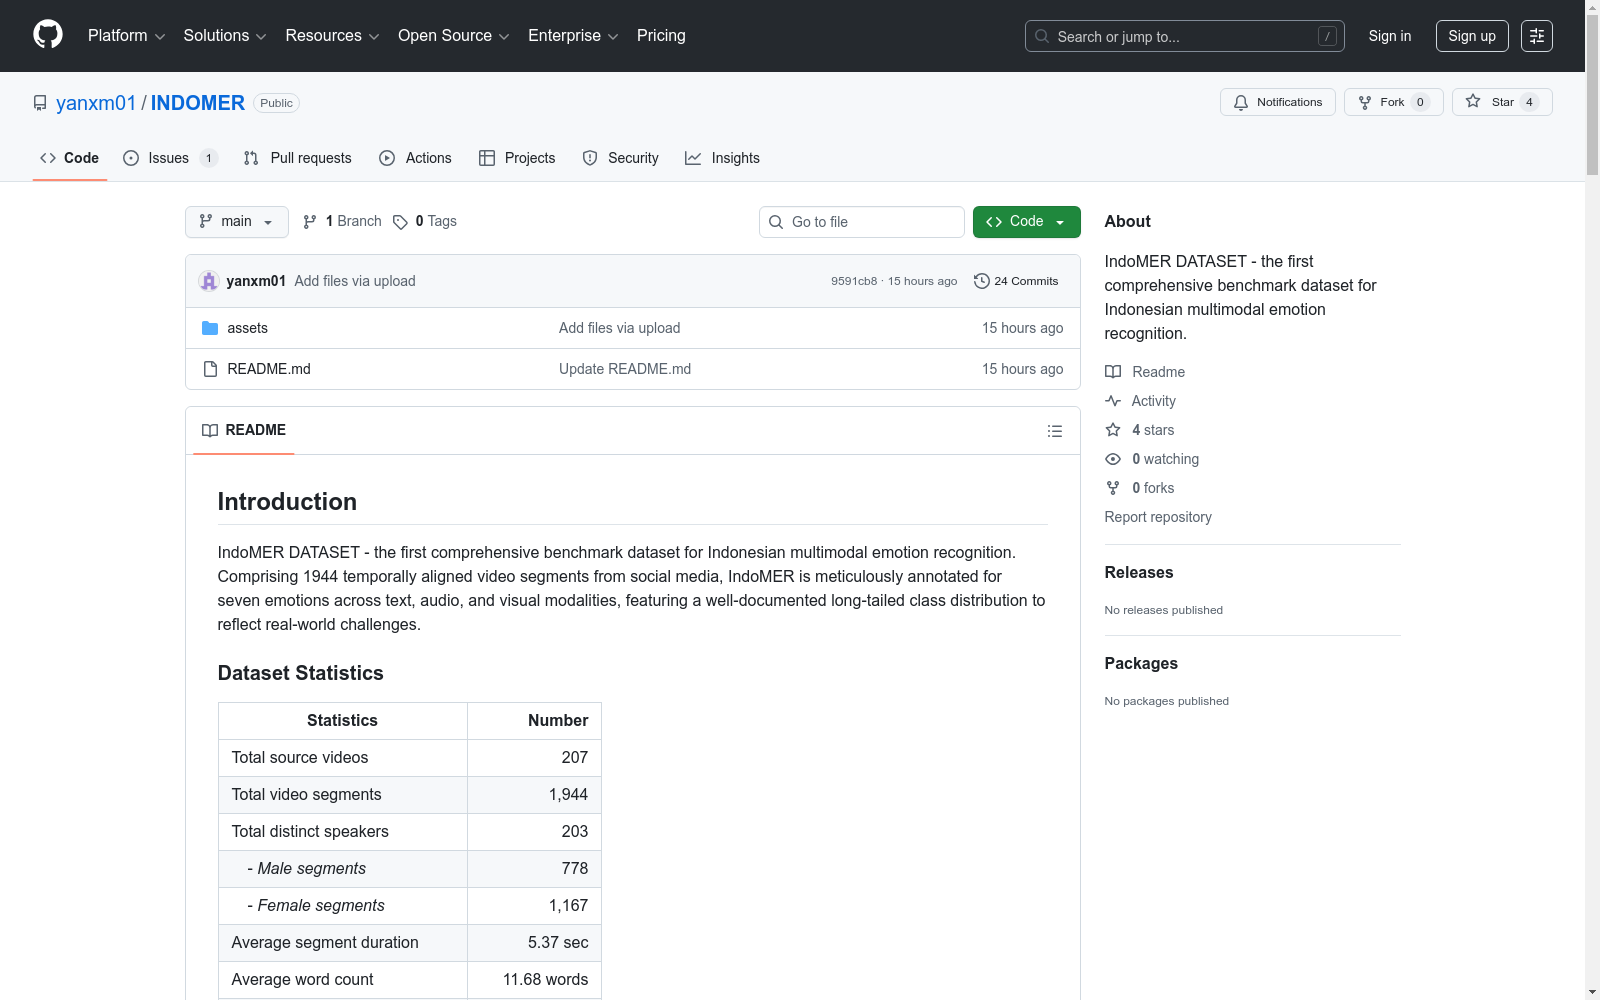
Task: View the 0 Tags list
Action: (425, 222)
